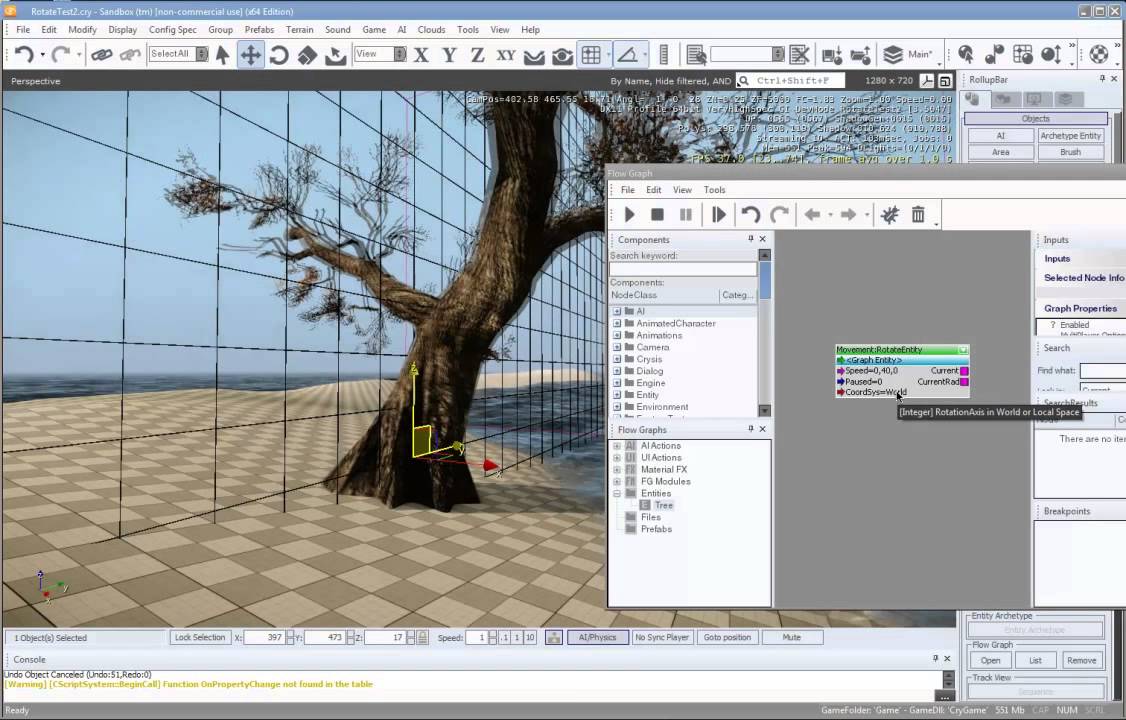Choose the Select mode arrow tool

pos(223,55)
